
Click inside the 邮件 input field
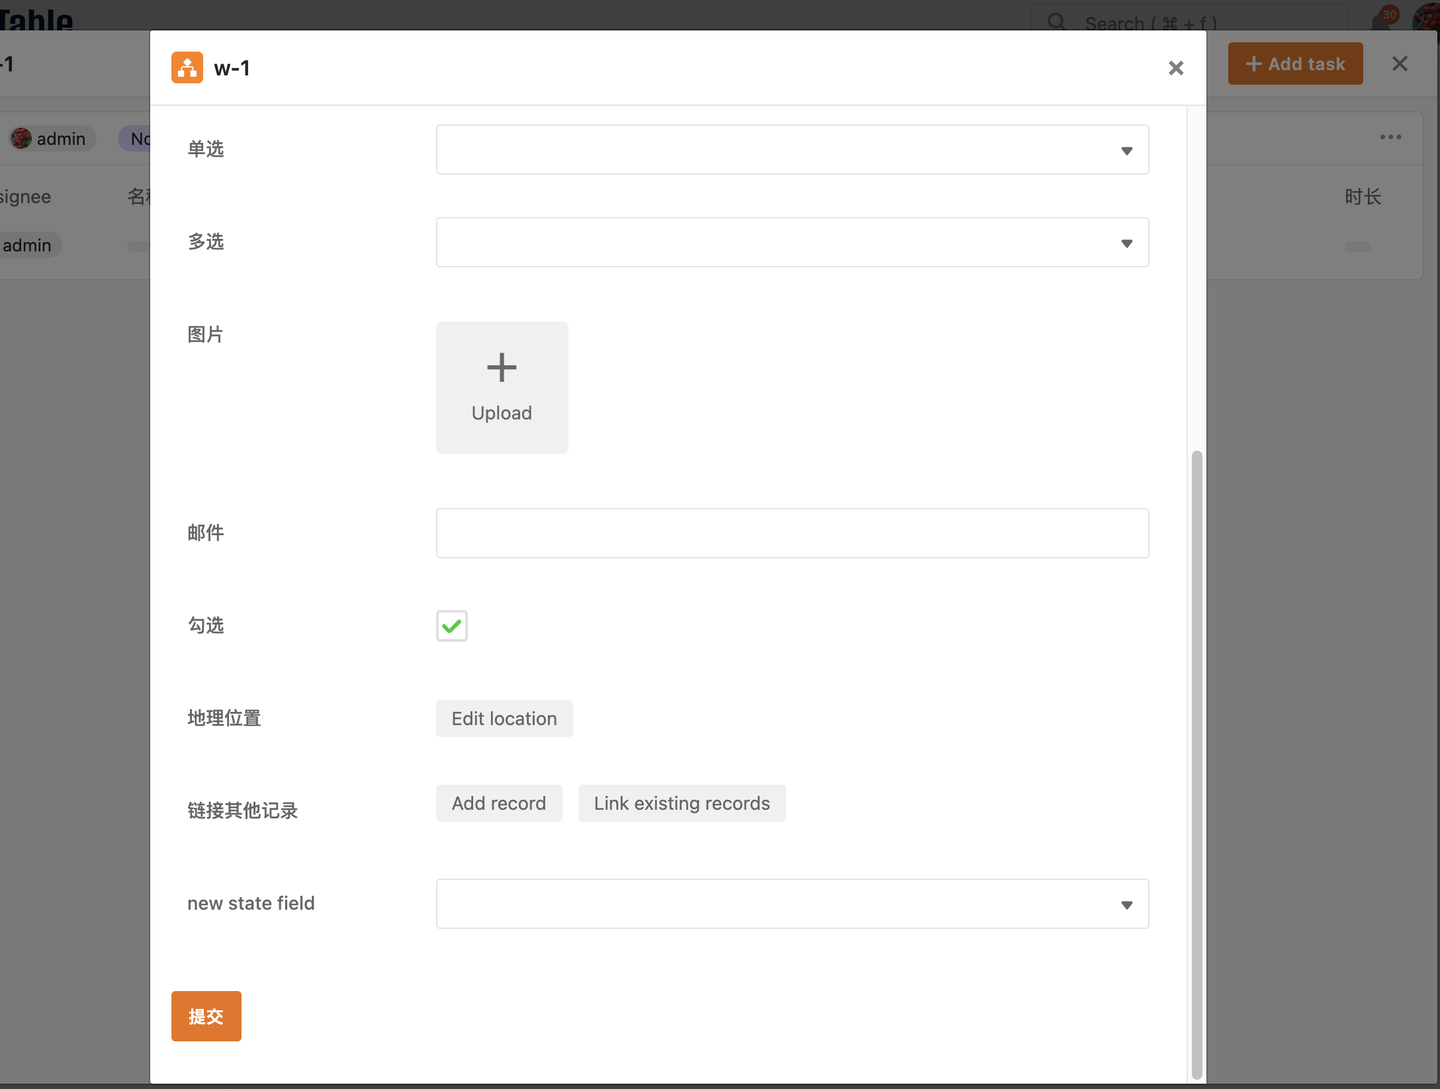[792, 533]
